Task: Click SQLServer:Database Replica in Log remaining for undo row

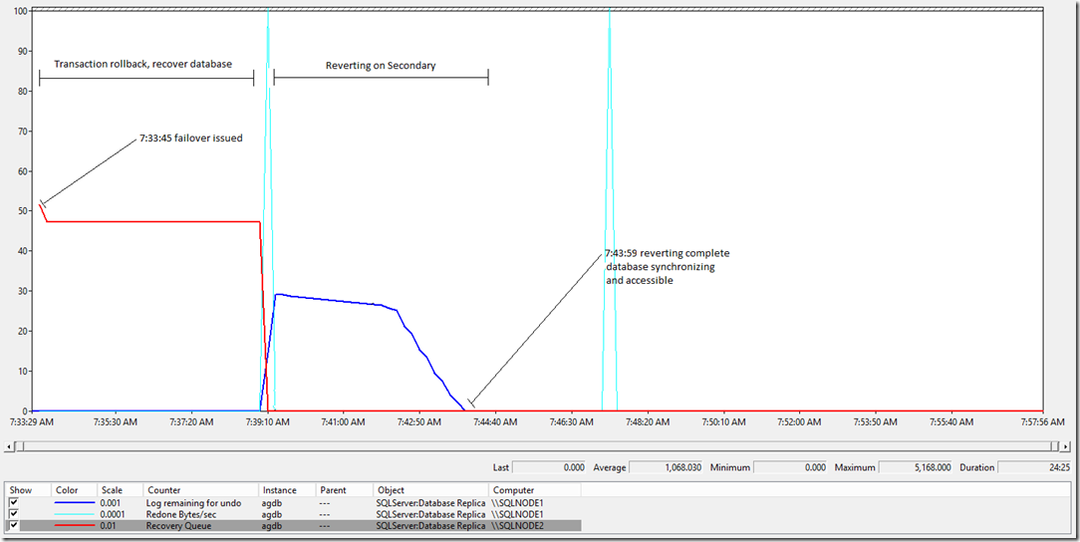Action: tap(430, 503)
